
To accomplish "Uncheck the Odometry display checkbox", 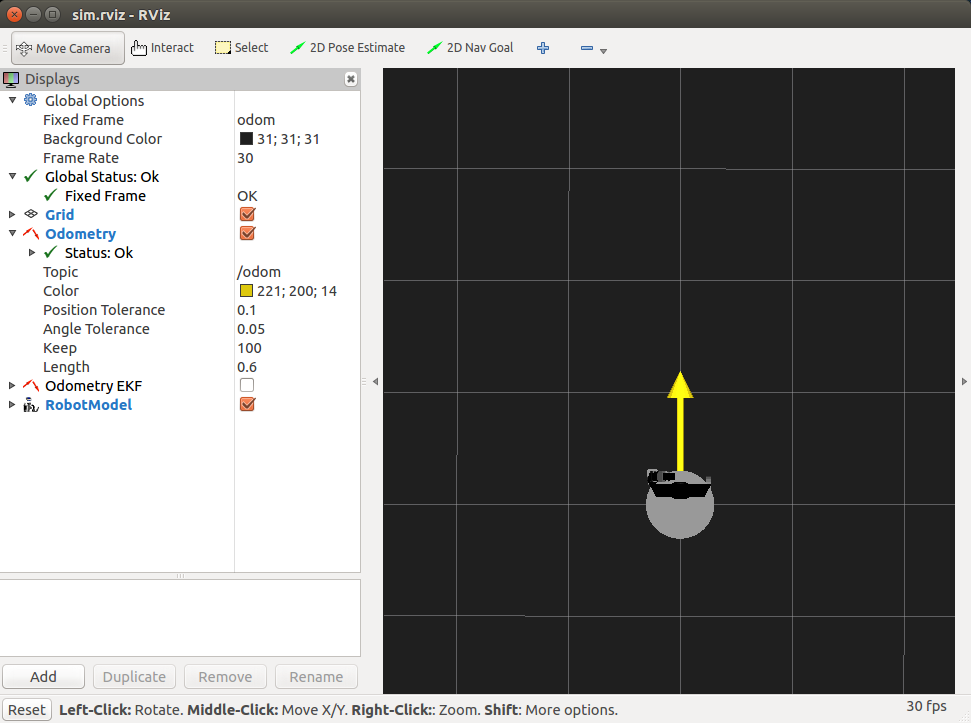I will click(247, 233).
